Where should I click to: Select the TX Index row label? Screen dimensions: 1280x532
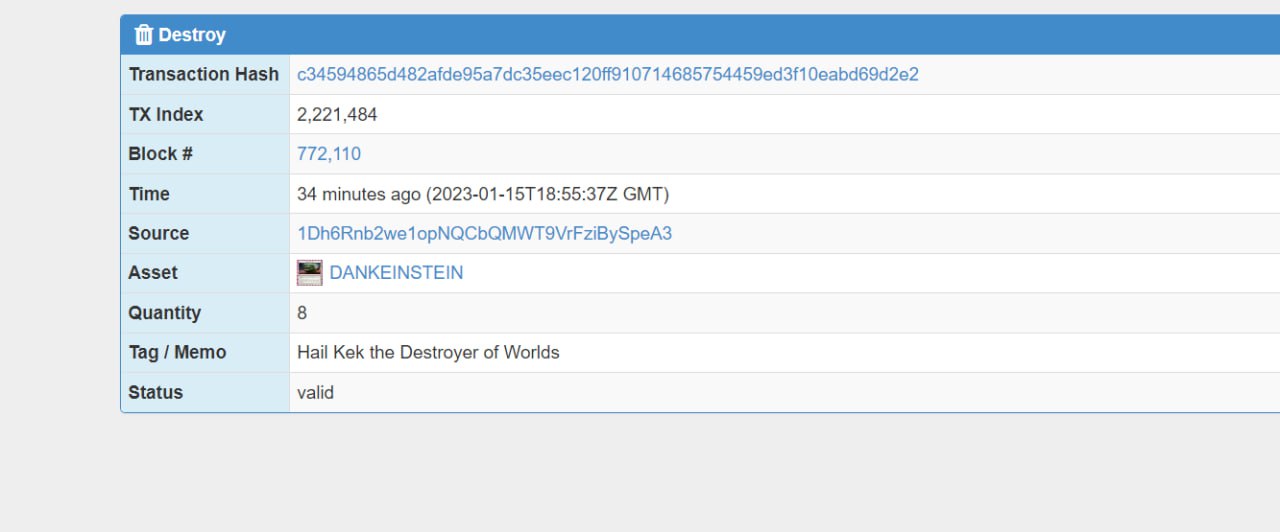point(166,115)
